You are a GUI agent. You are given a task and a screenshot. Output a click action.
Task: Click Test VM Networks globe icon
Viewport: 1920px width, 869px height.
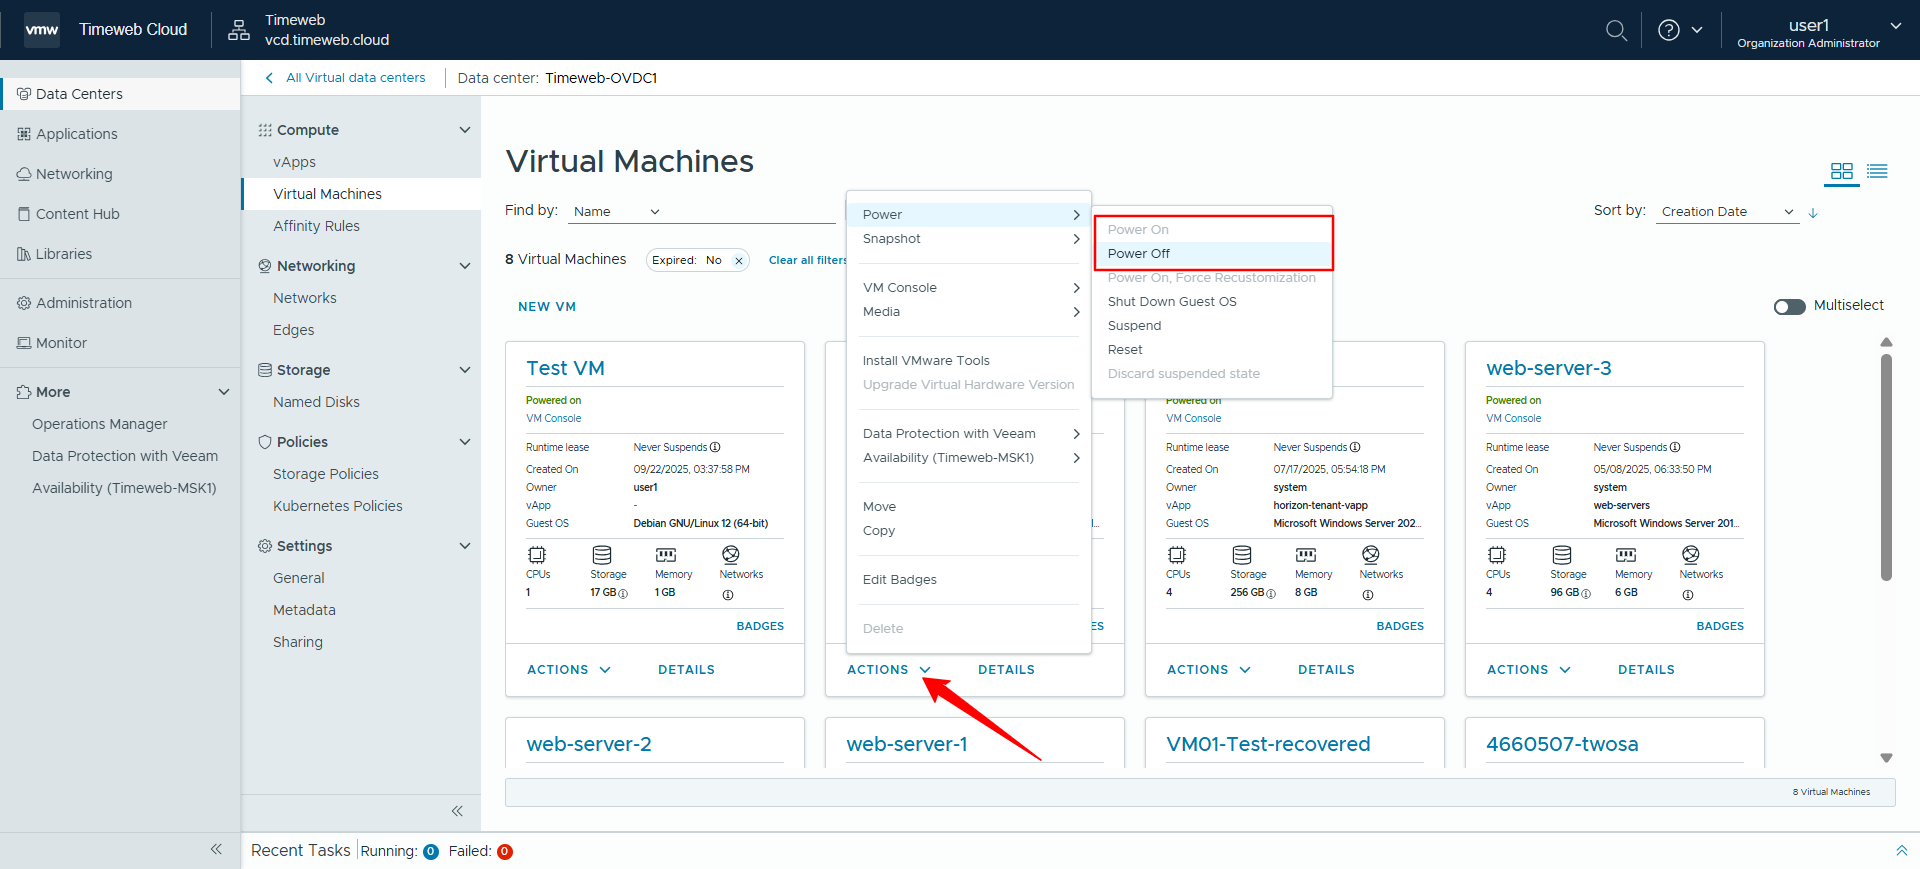731,555
